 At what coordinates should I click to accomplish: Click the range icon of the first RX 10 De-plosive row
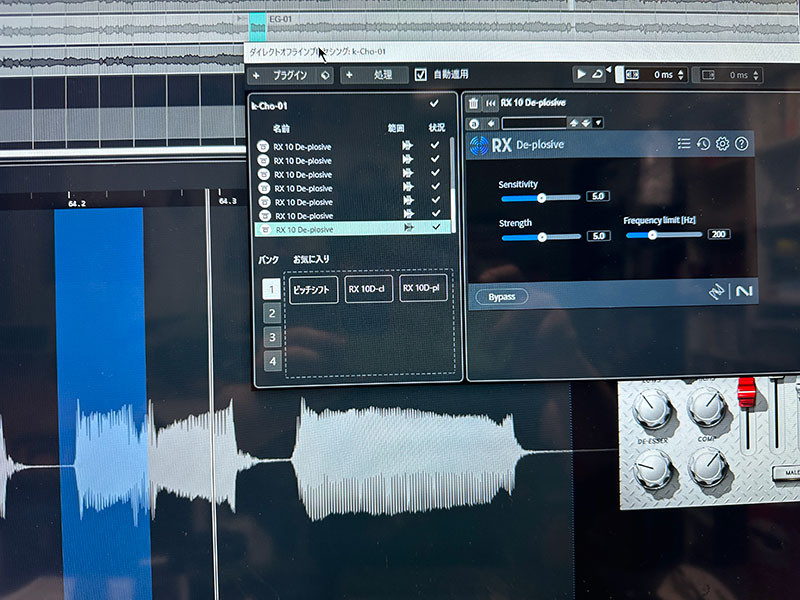point(407,145)
